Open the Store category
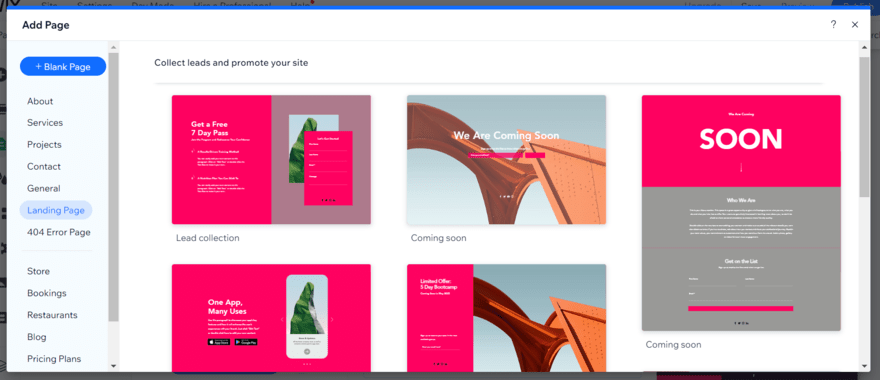 38,271
